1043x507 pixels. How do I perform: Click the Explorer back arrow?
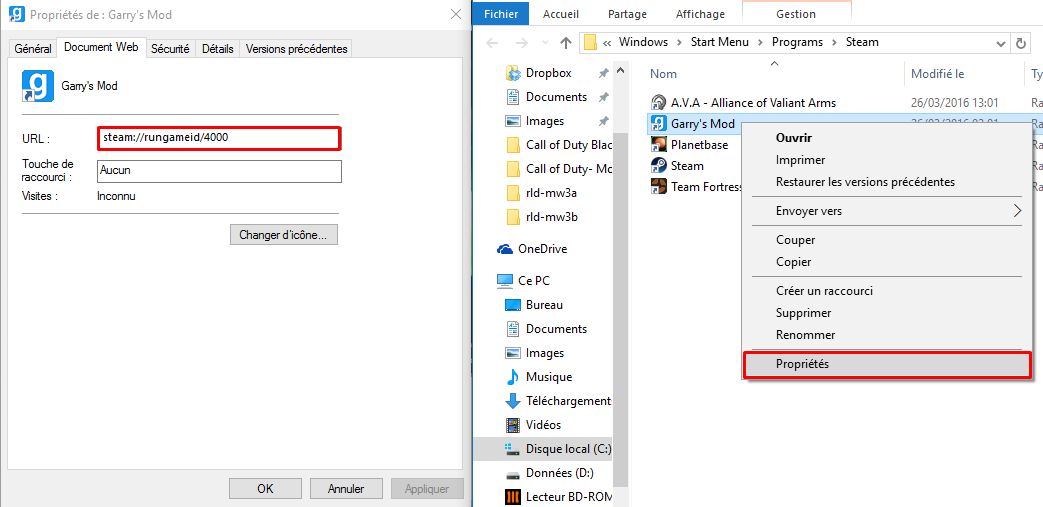tap(492, 43)
